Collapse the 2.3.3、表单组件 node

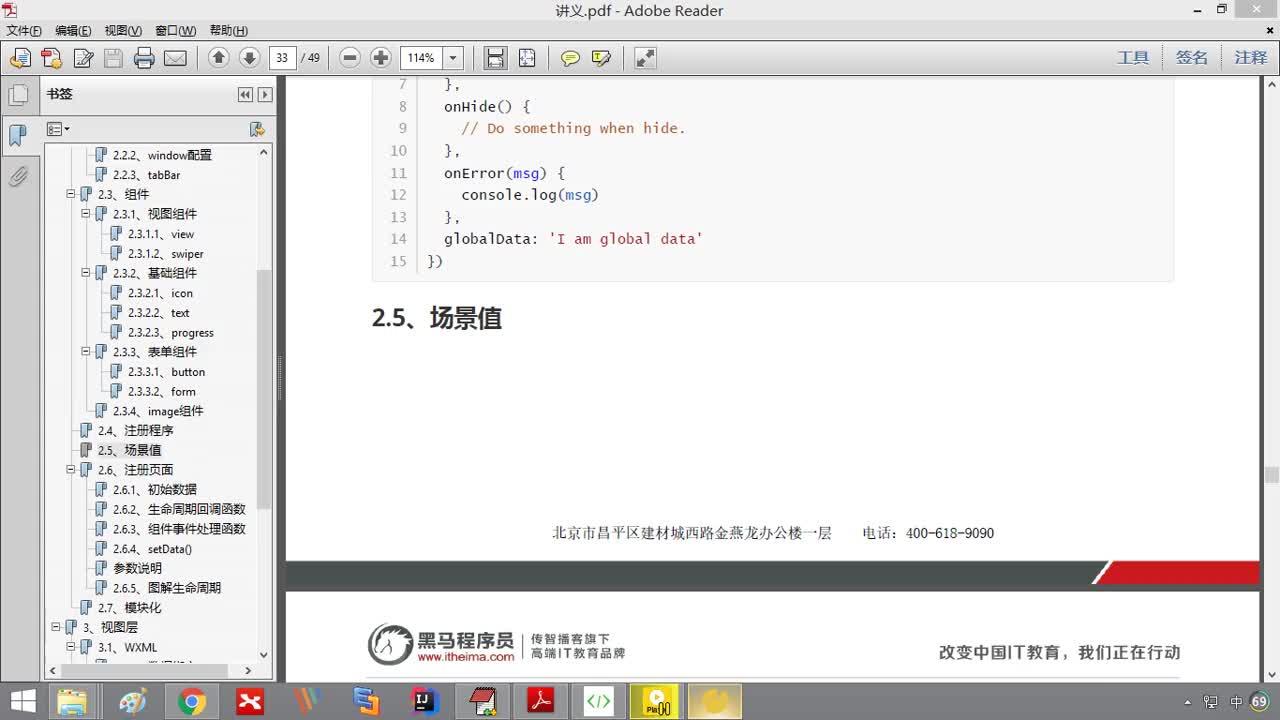pyautogui.click(x=86, y=352)
